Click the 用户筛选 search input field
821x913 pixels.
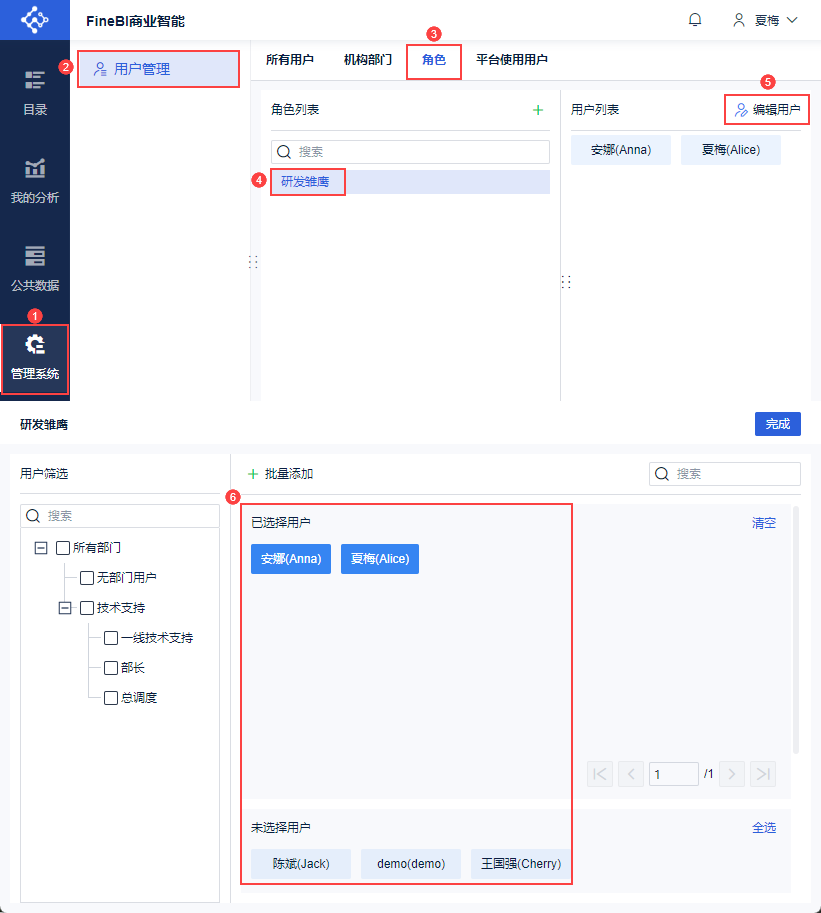(x=120, y=516)
